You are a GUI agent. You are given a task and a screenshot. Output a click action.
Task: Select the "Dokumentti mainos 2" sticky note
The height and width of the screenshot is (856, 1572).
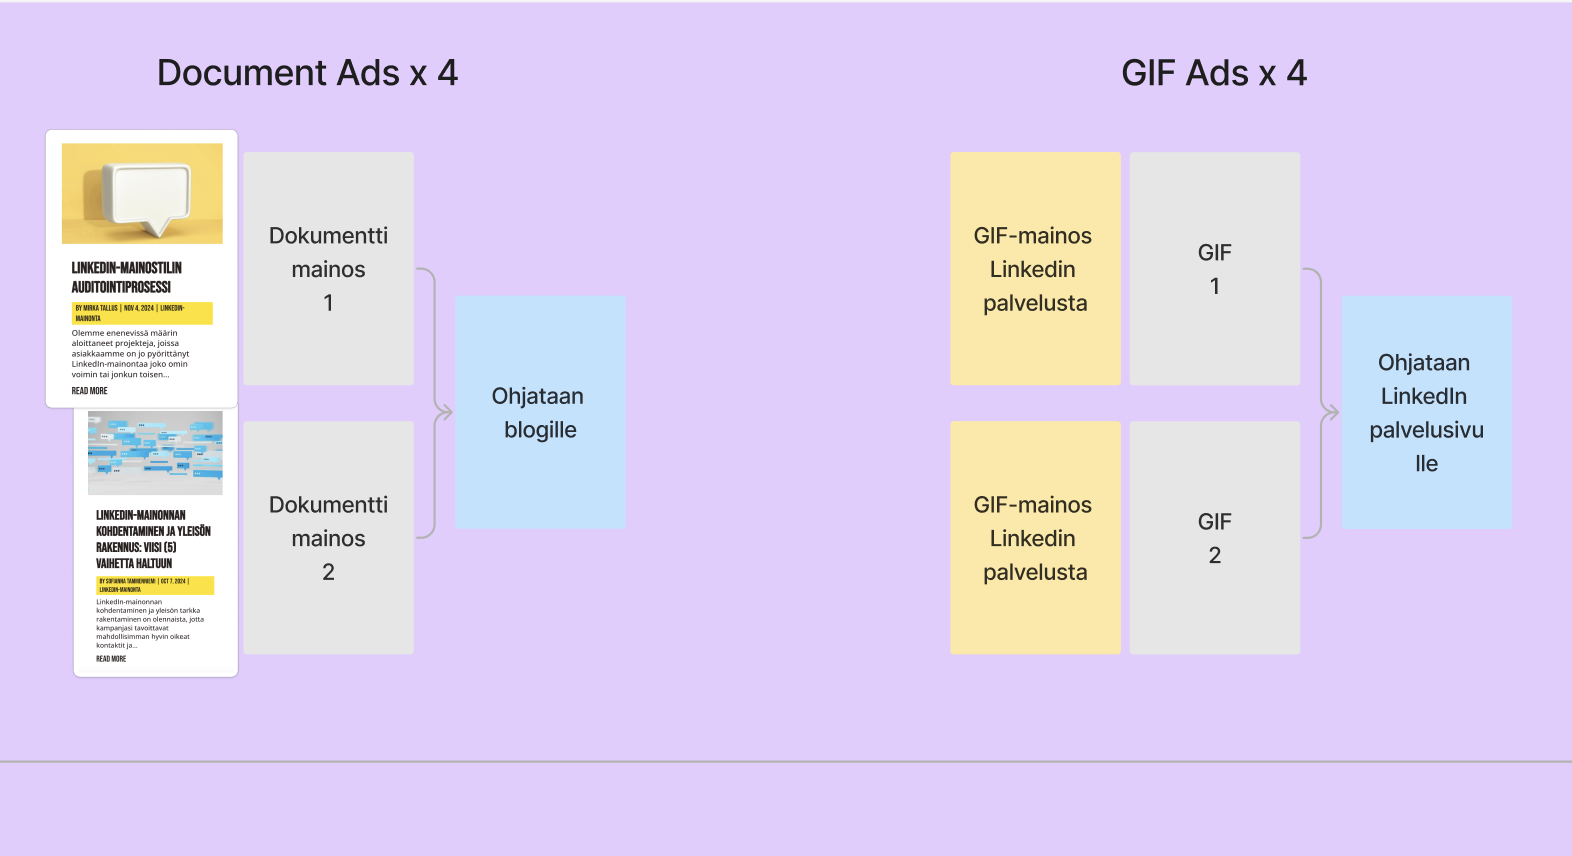[x=328, y=538]
